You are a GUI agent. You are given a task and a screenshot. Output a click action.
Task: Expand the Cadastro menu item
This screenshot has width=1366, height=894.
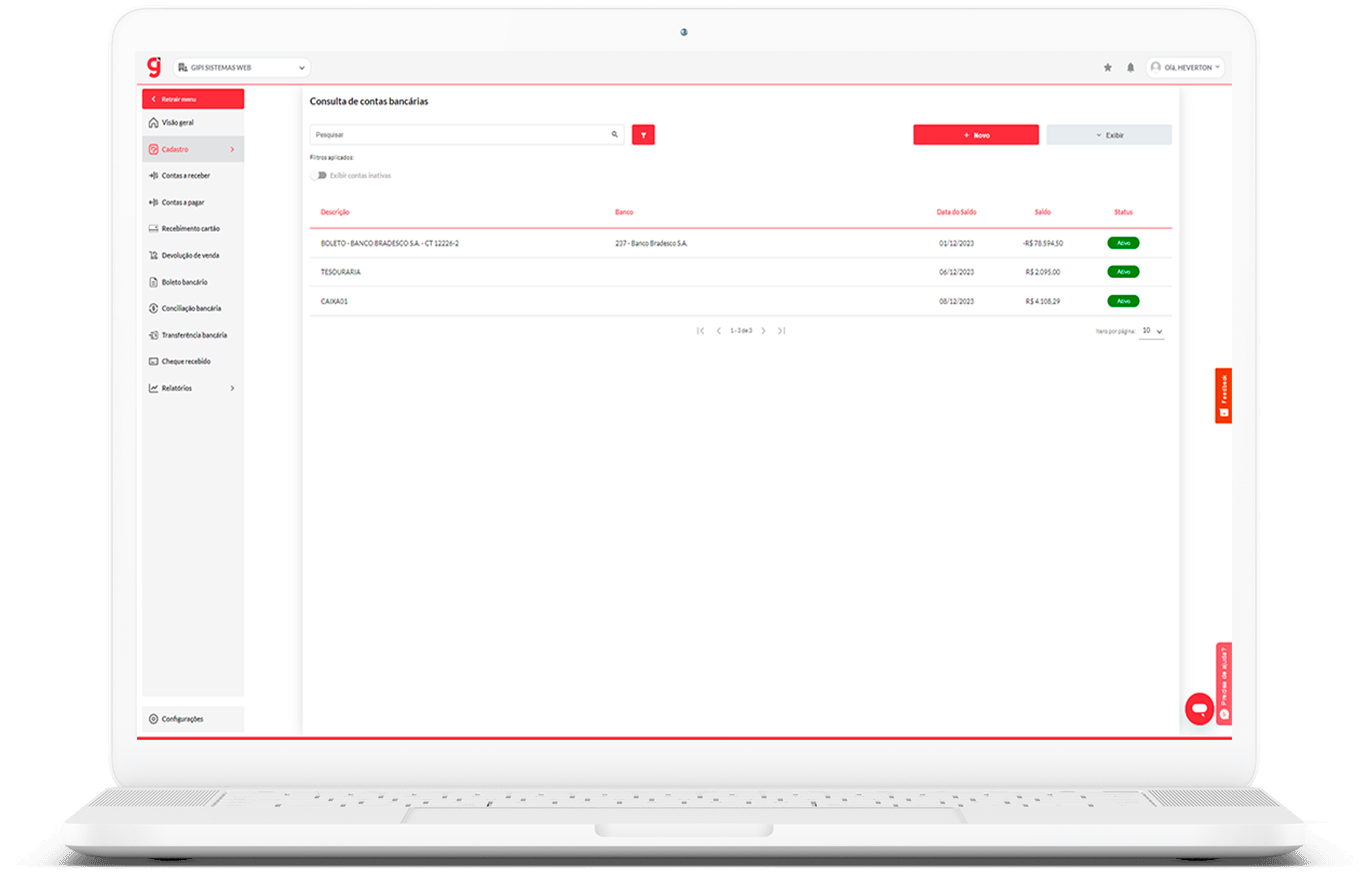[193, 149]
